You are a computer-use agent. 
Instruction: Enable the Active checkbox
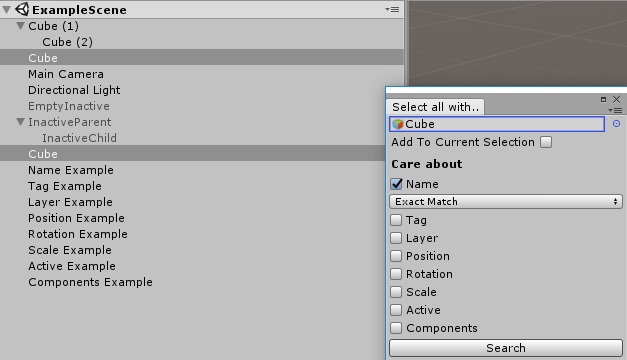[x=396, y=310]
